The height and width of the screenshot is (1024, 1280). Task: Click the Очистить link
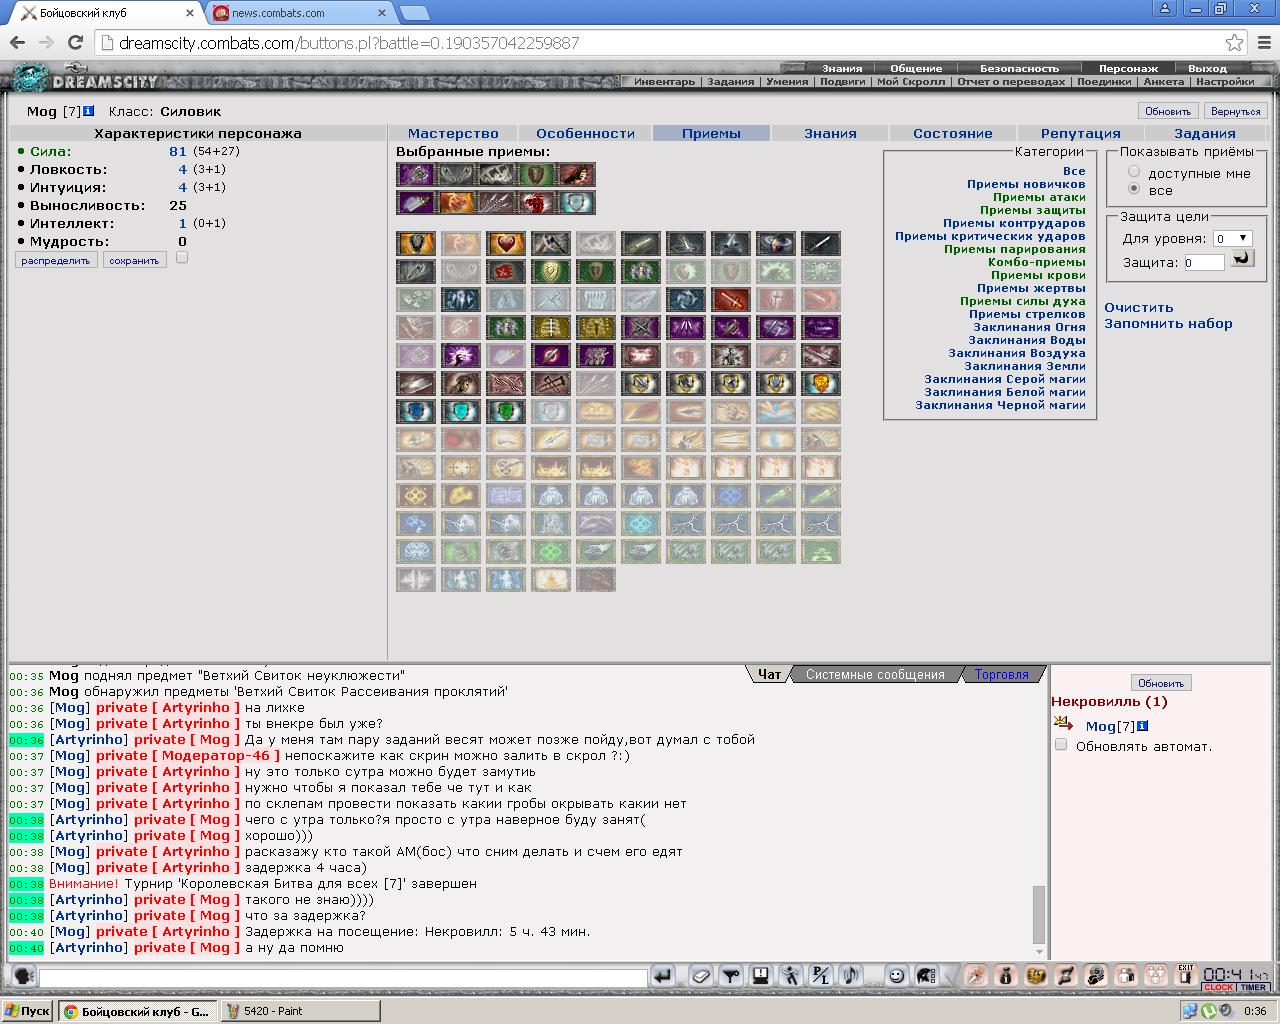point(1139,308)
